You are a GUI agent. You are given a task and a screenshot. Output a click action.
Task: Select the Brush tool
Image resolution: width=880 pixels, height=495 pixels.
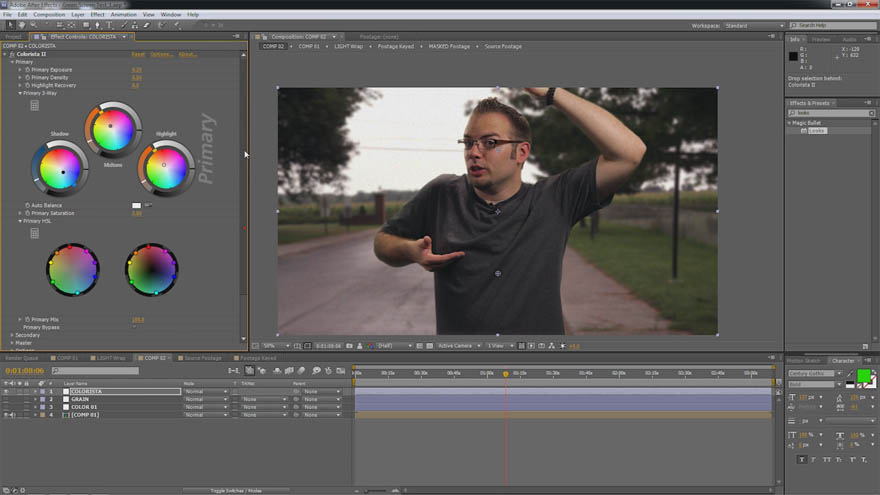click(x=124, y=25)
